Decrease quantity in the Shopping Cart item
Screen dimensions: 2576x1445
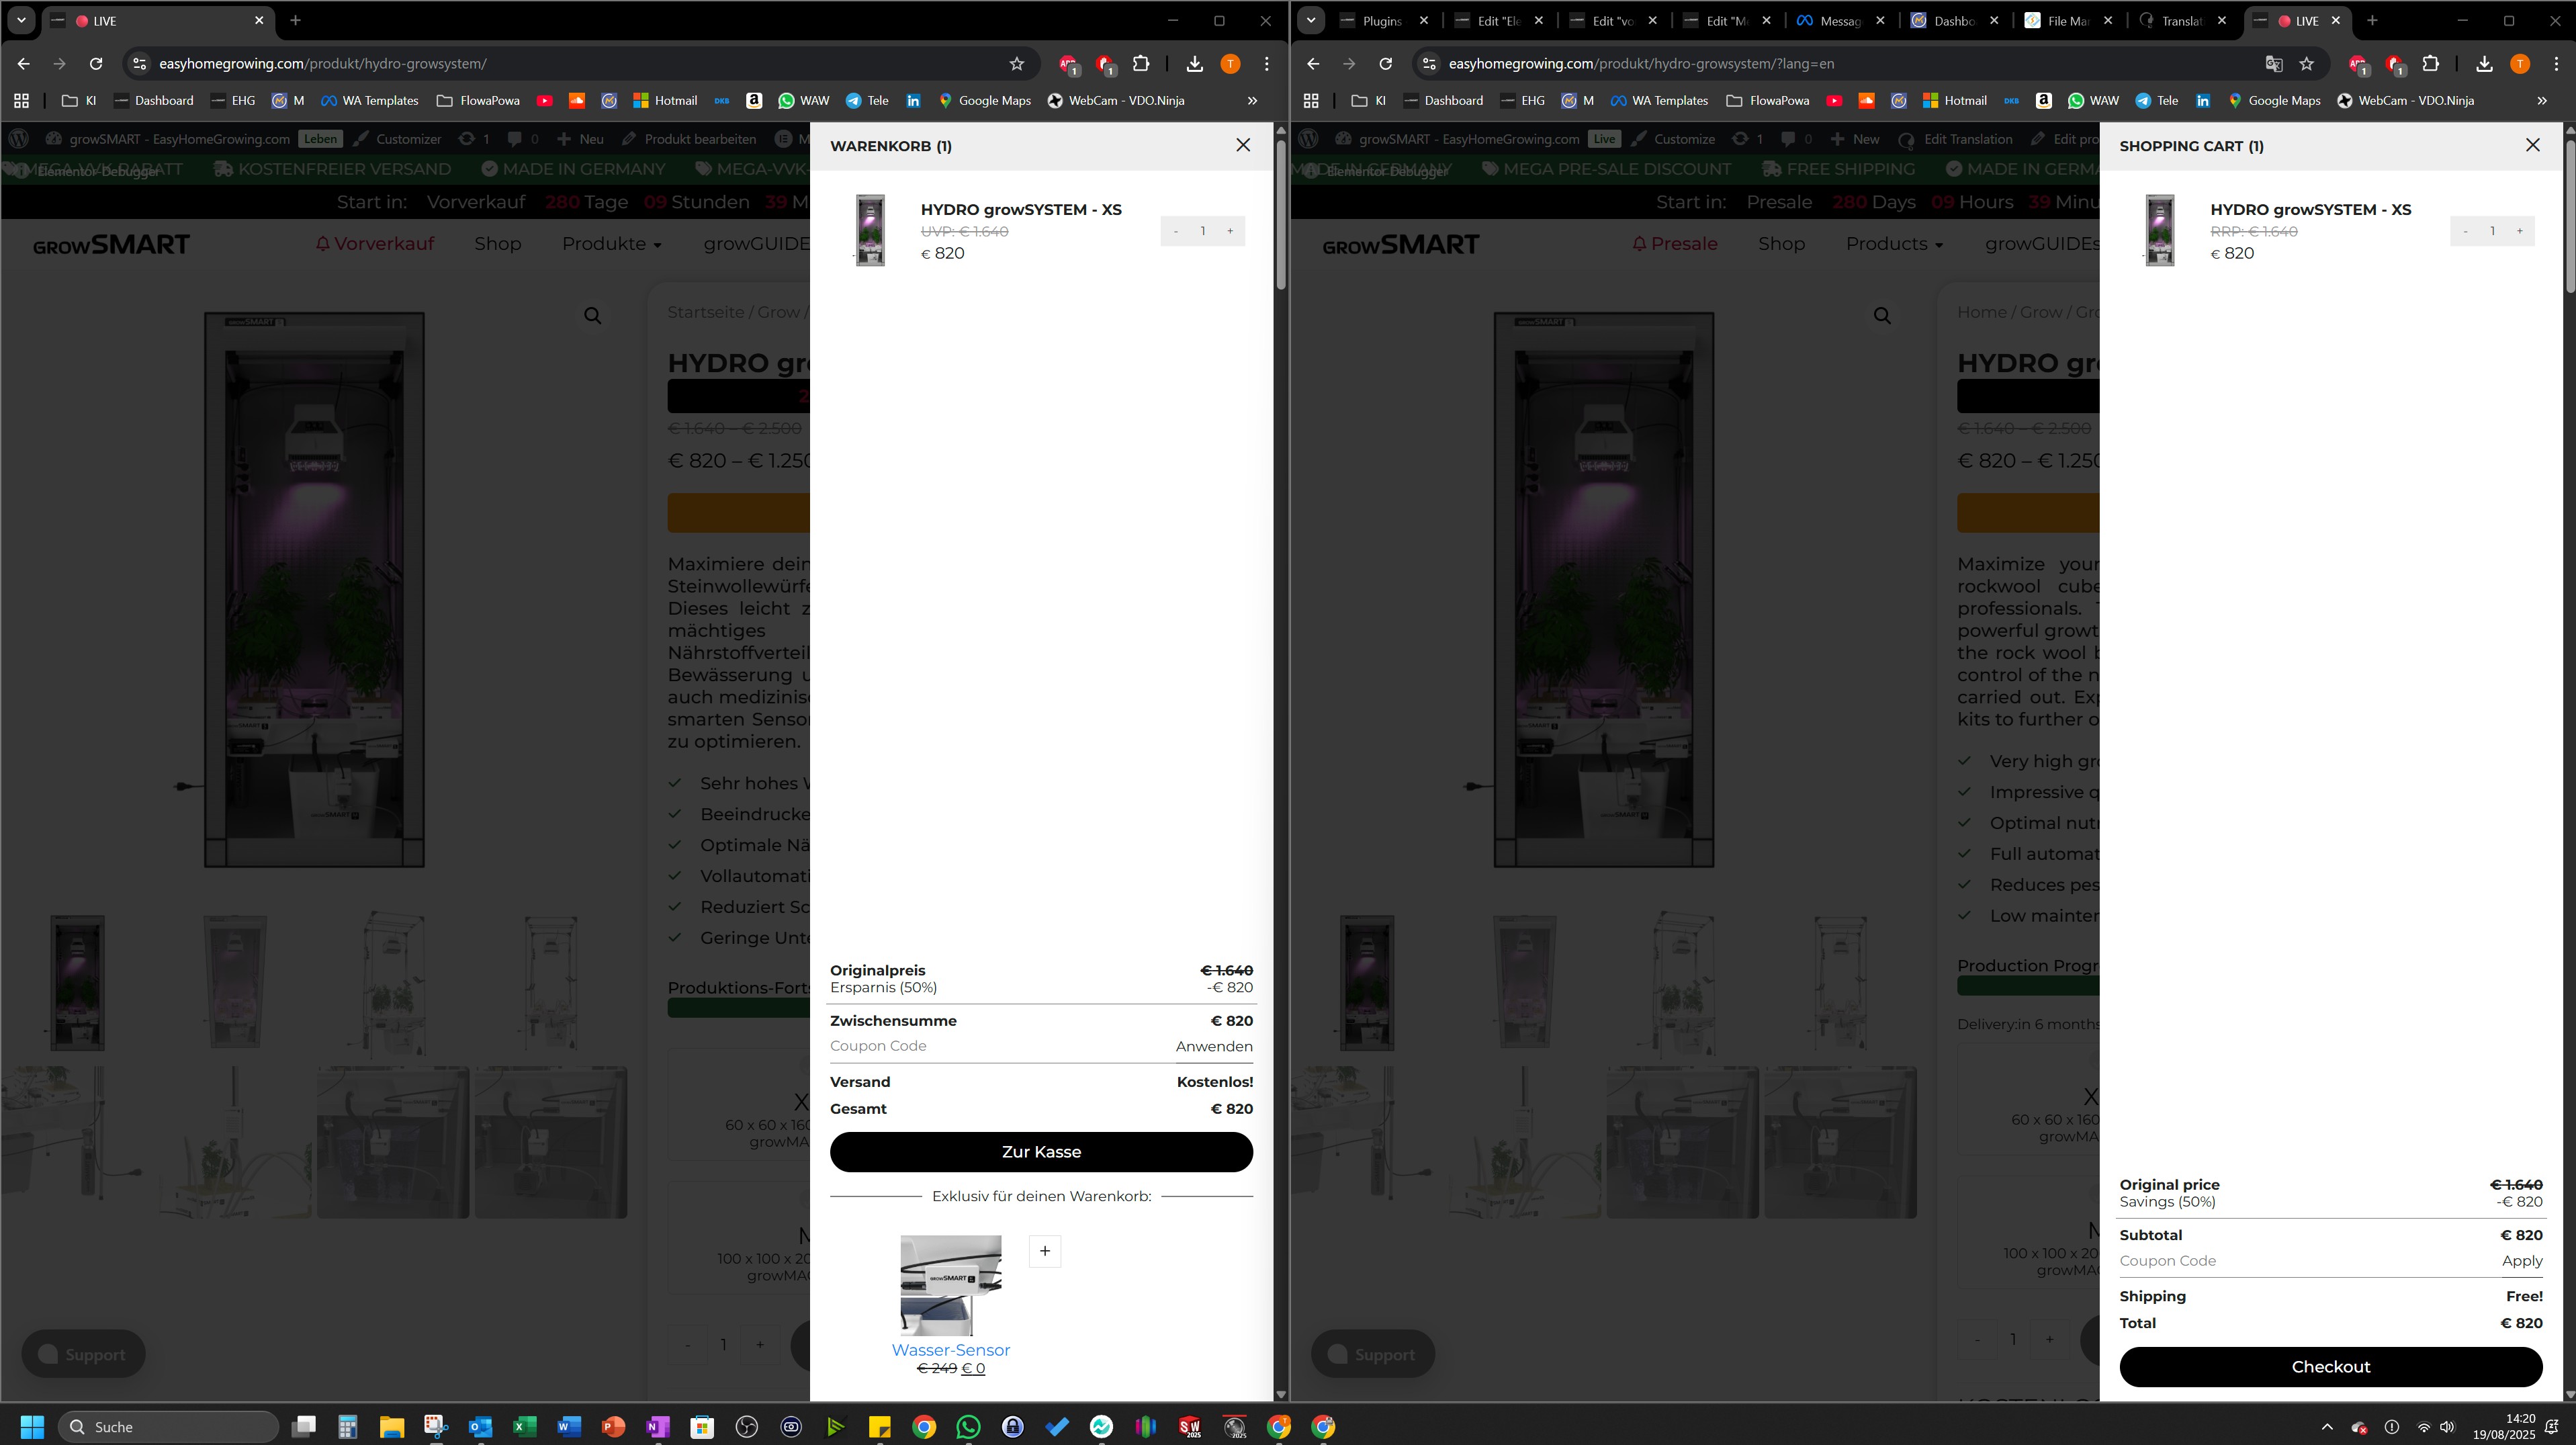tap(2465, 231)
